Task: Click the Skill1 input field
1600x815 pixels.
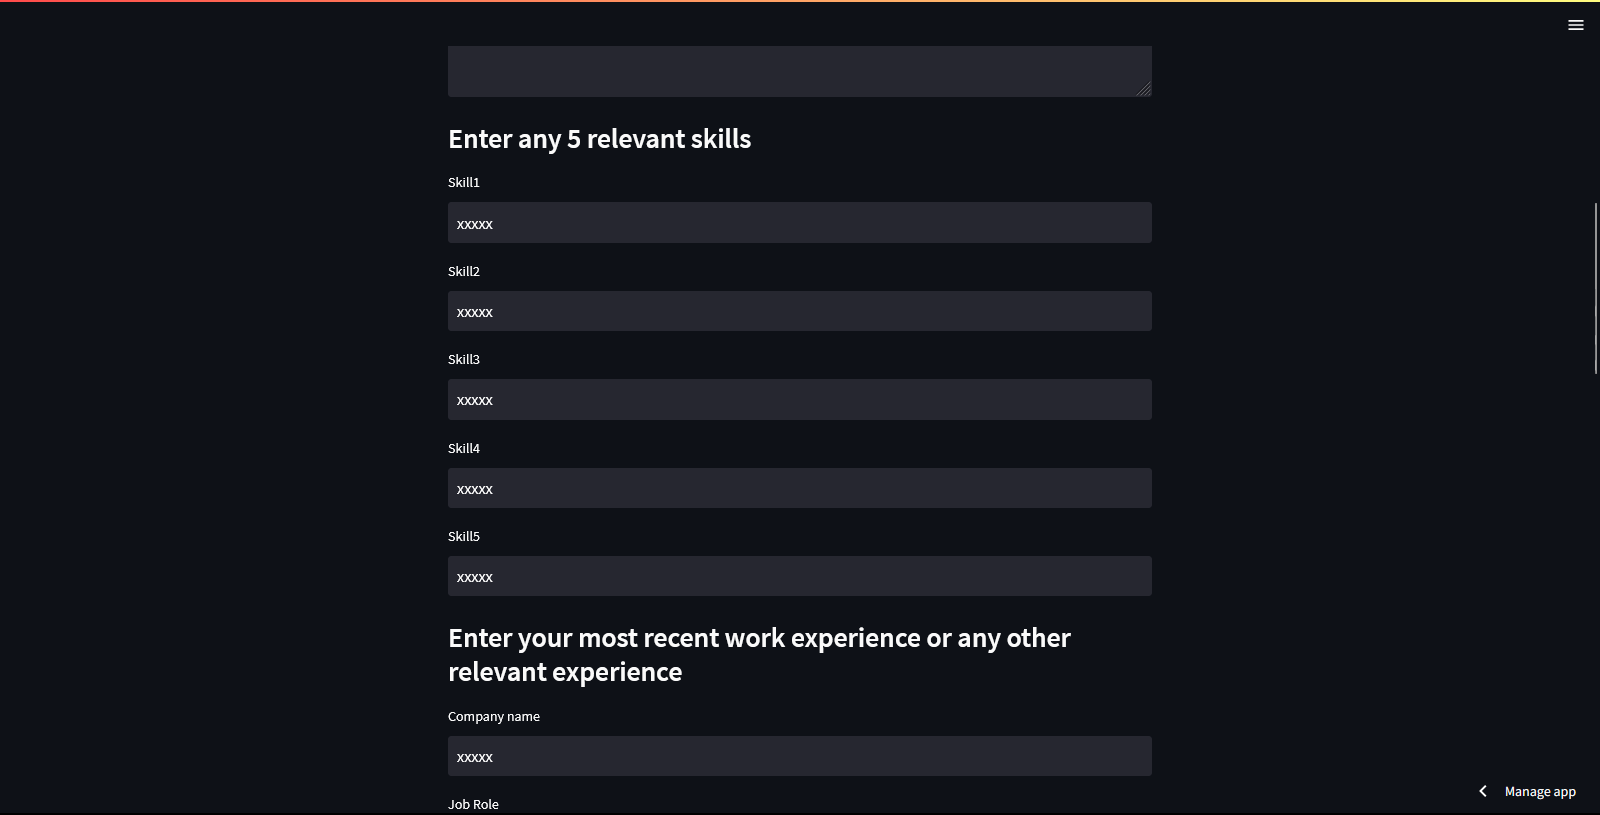Action: (799, 222)
